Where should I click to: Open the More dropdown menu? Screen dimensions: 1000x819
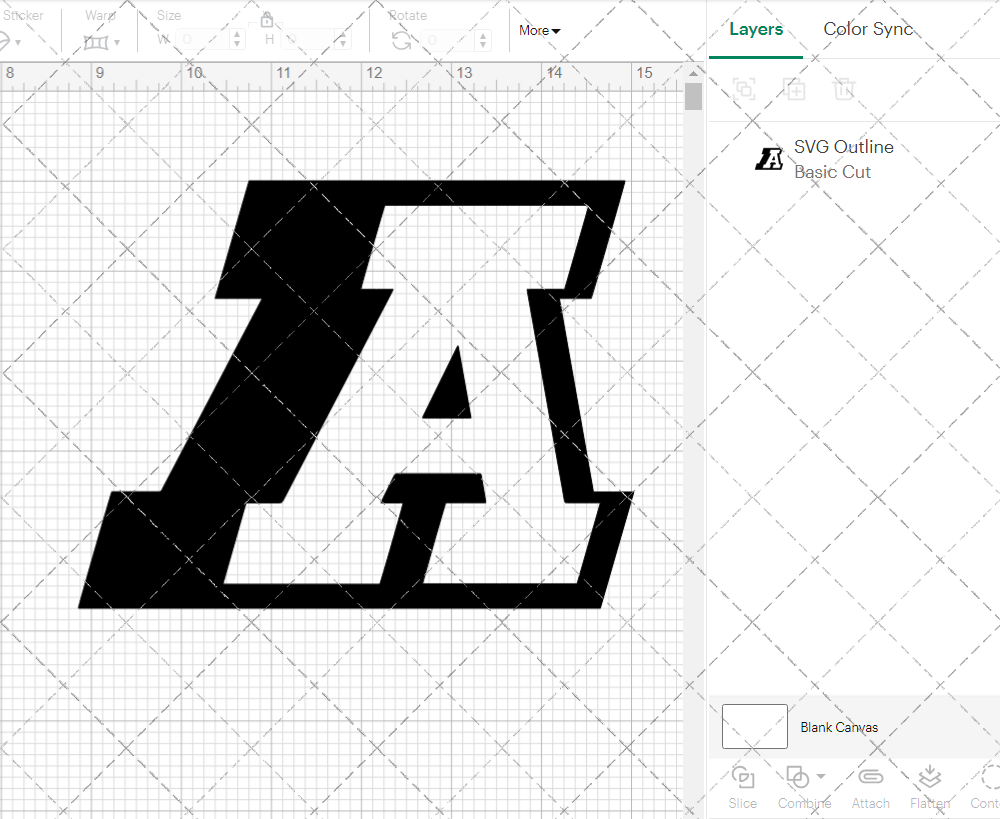point(538,31)
